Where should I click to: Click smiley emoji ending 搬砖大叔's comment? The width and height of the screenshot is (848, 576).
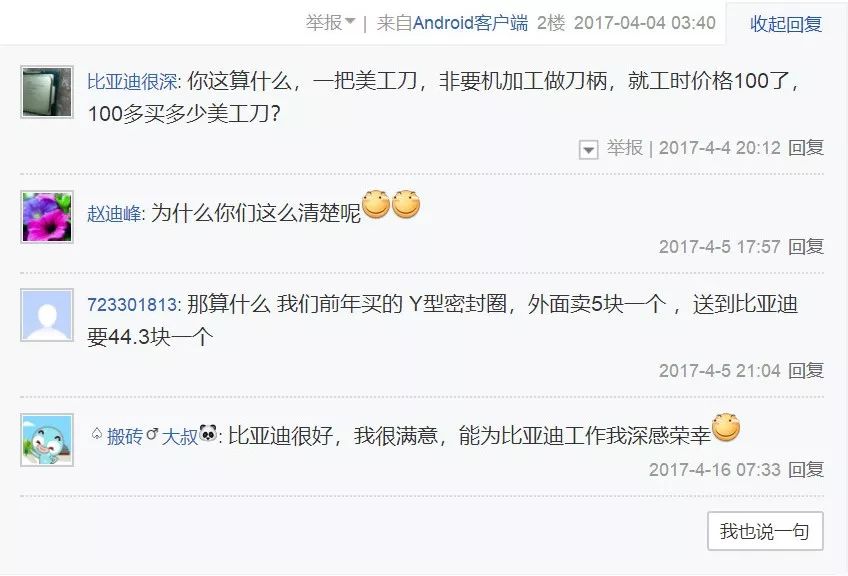click(726, 427)
